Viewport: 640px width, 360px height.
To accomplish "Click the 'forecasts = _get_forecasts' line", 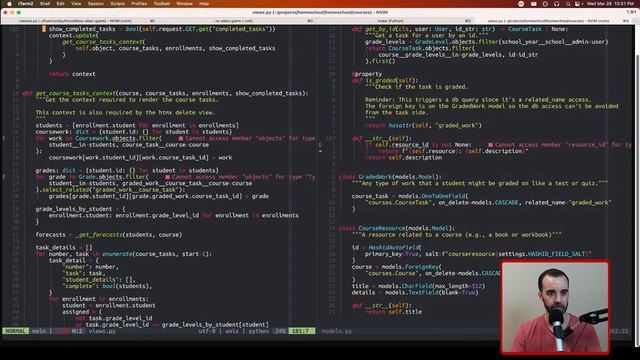I will coord(109,235).
